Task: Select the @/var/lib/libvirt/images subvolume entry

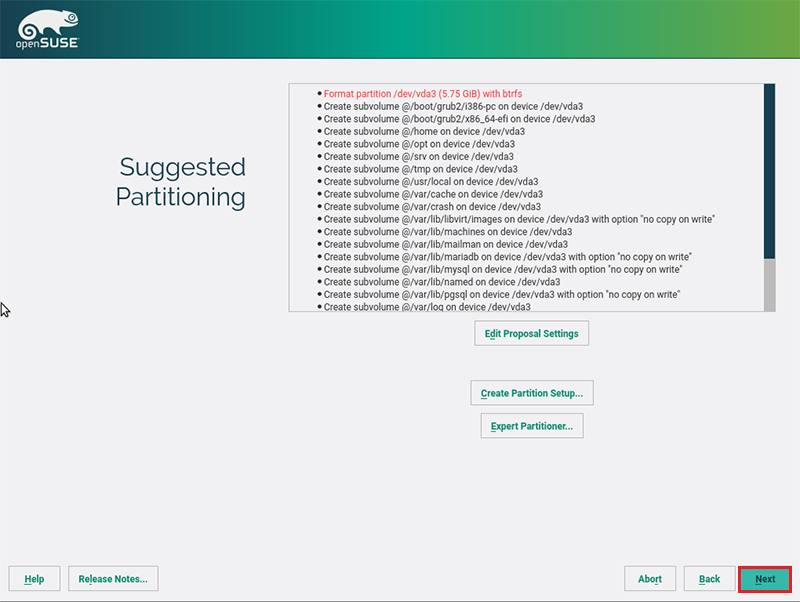Action: [519, 219]
